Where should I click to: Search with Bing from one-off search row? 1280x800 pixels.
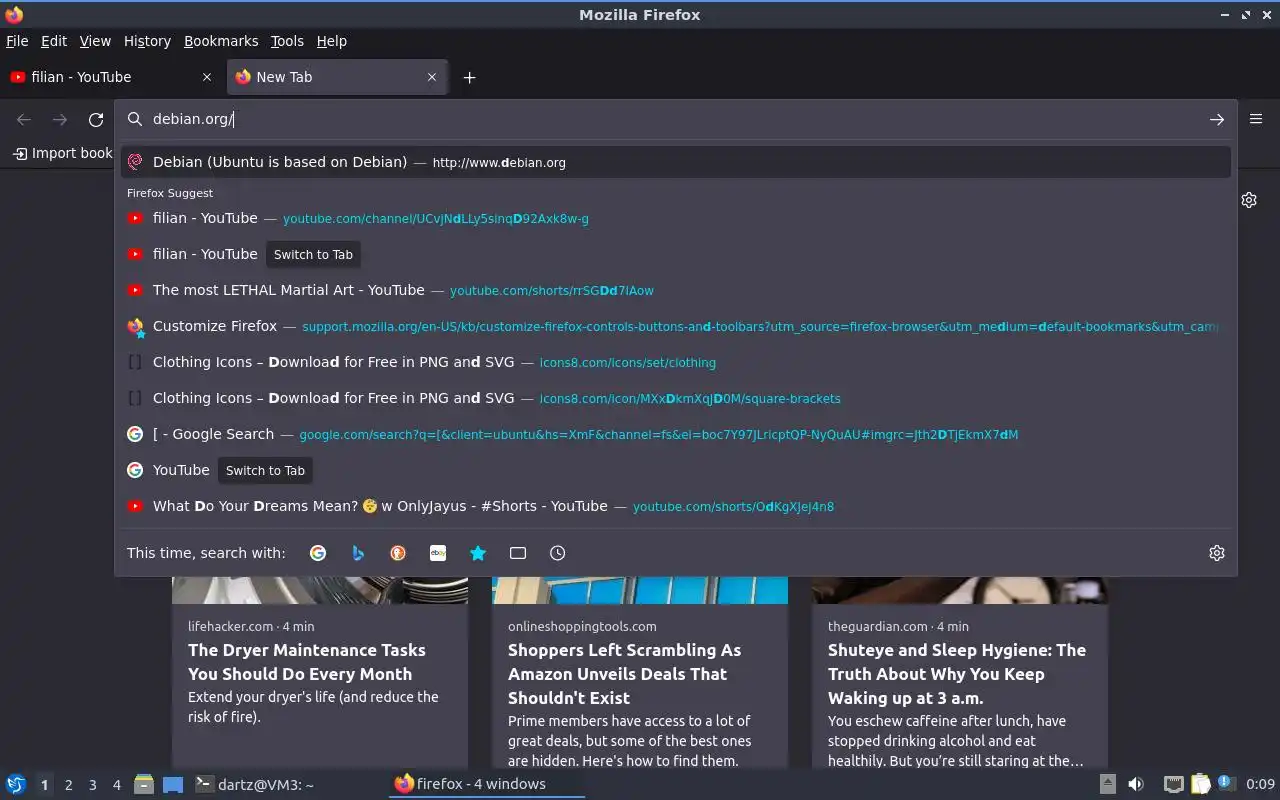pos(358,553)
